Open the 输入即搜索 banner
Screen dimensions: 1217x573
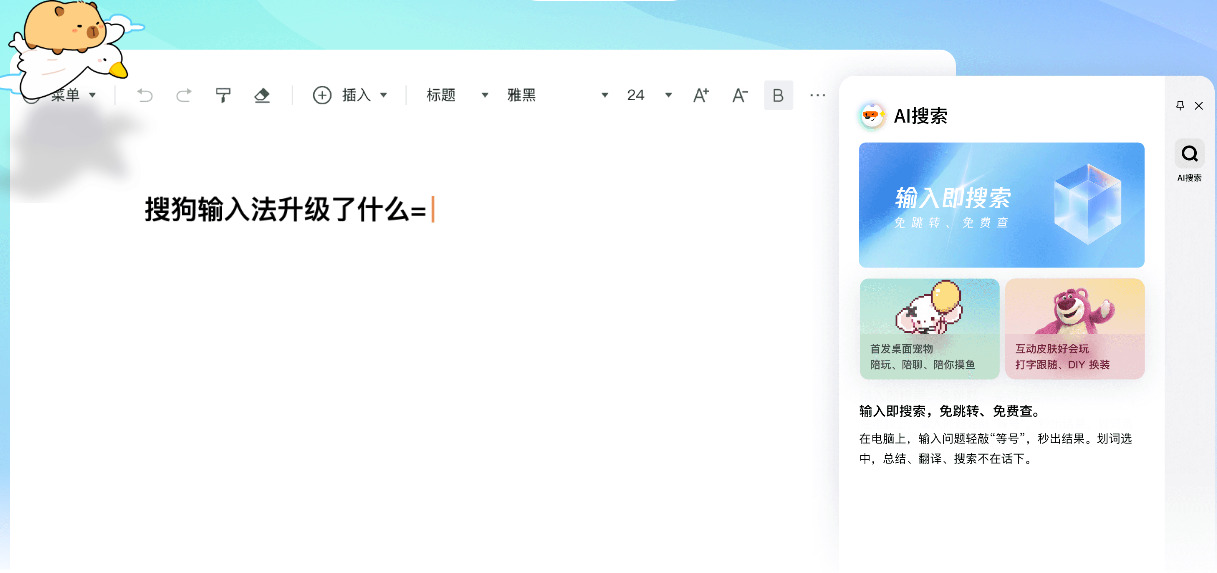(1002, 205)
